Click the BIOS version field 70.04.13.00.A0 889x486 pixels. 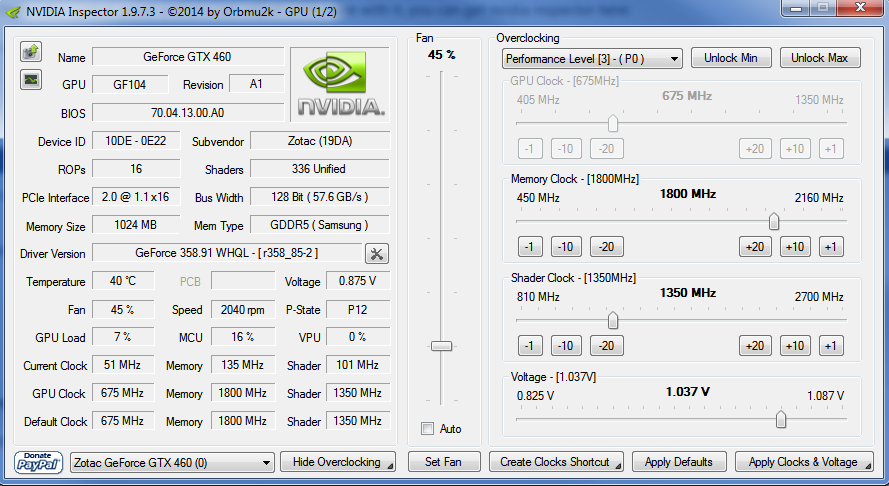click(x=188, y=112)
